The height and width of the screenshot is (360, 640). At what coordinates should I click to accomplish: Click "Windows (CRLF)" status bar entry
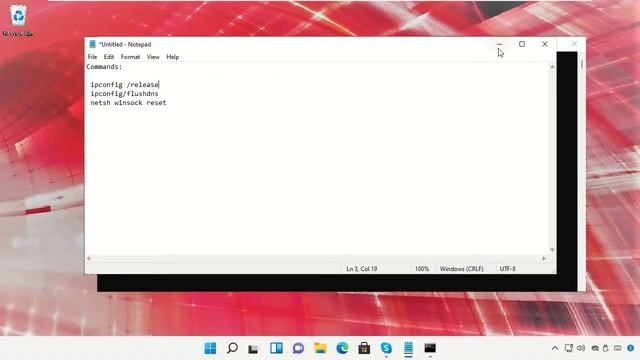point(462,269)
